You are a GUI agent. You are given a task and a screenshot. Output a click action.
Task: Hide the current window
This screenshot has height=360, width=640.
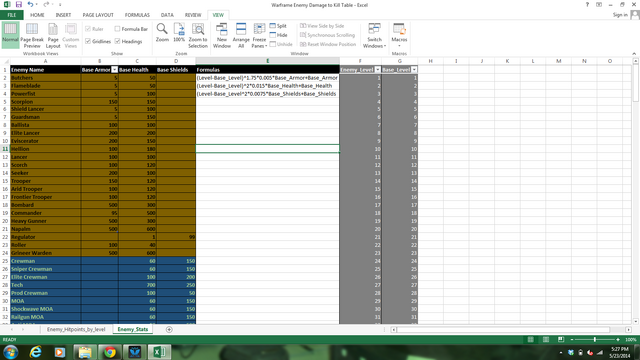pyautogui.click(x=278, y=35)
